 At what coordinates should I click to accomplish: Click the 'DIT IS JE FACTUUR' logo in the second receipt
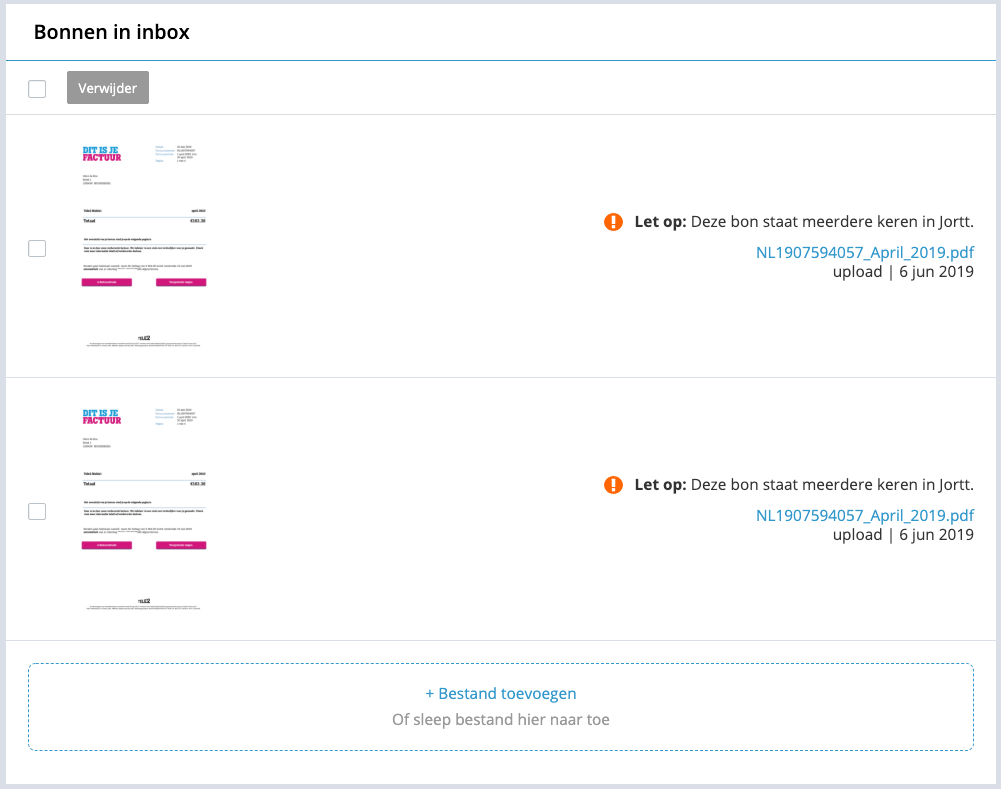102,417
